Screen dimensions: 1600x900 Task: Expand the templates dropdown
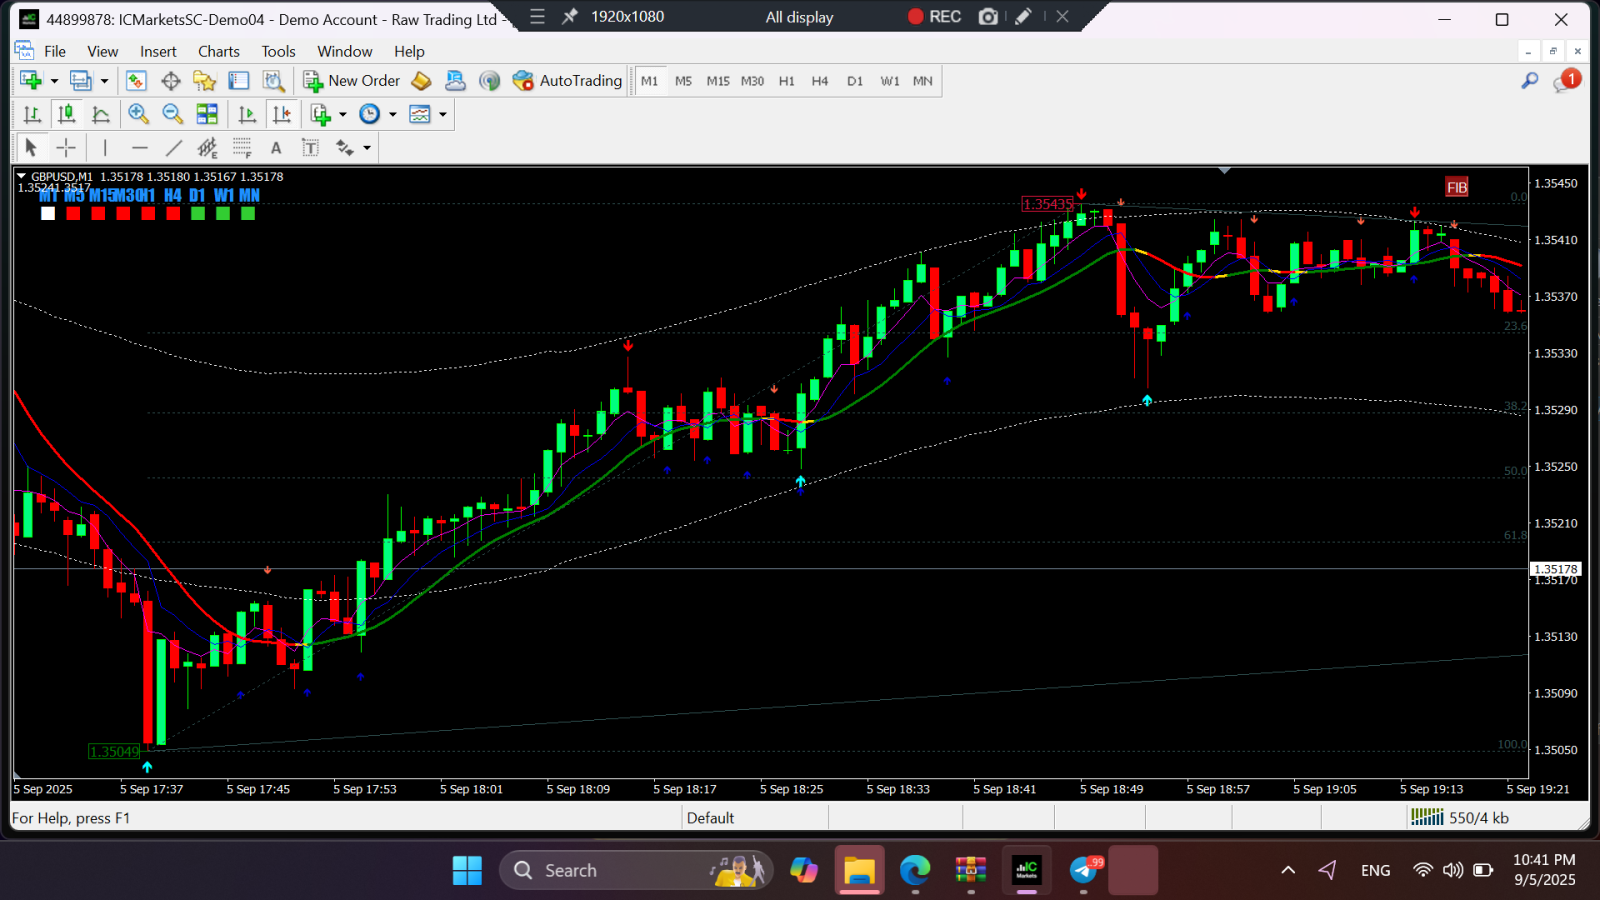[x=443, y=114]
